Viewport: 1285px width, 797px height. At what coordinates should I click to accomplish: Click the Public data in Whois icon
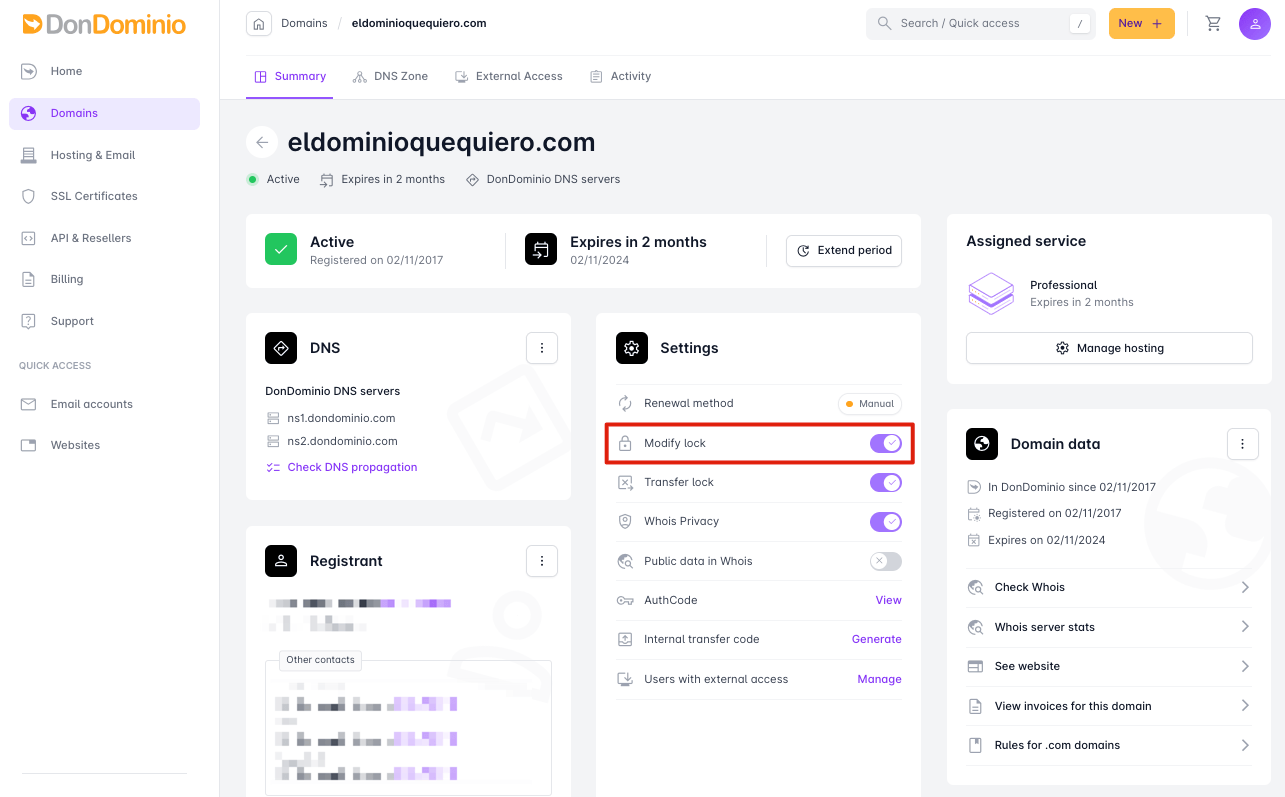625,561
